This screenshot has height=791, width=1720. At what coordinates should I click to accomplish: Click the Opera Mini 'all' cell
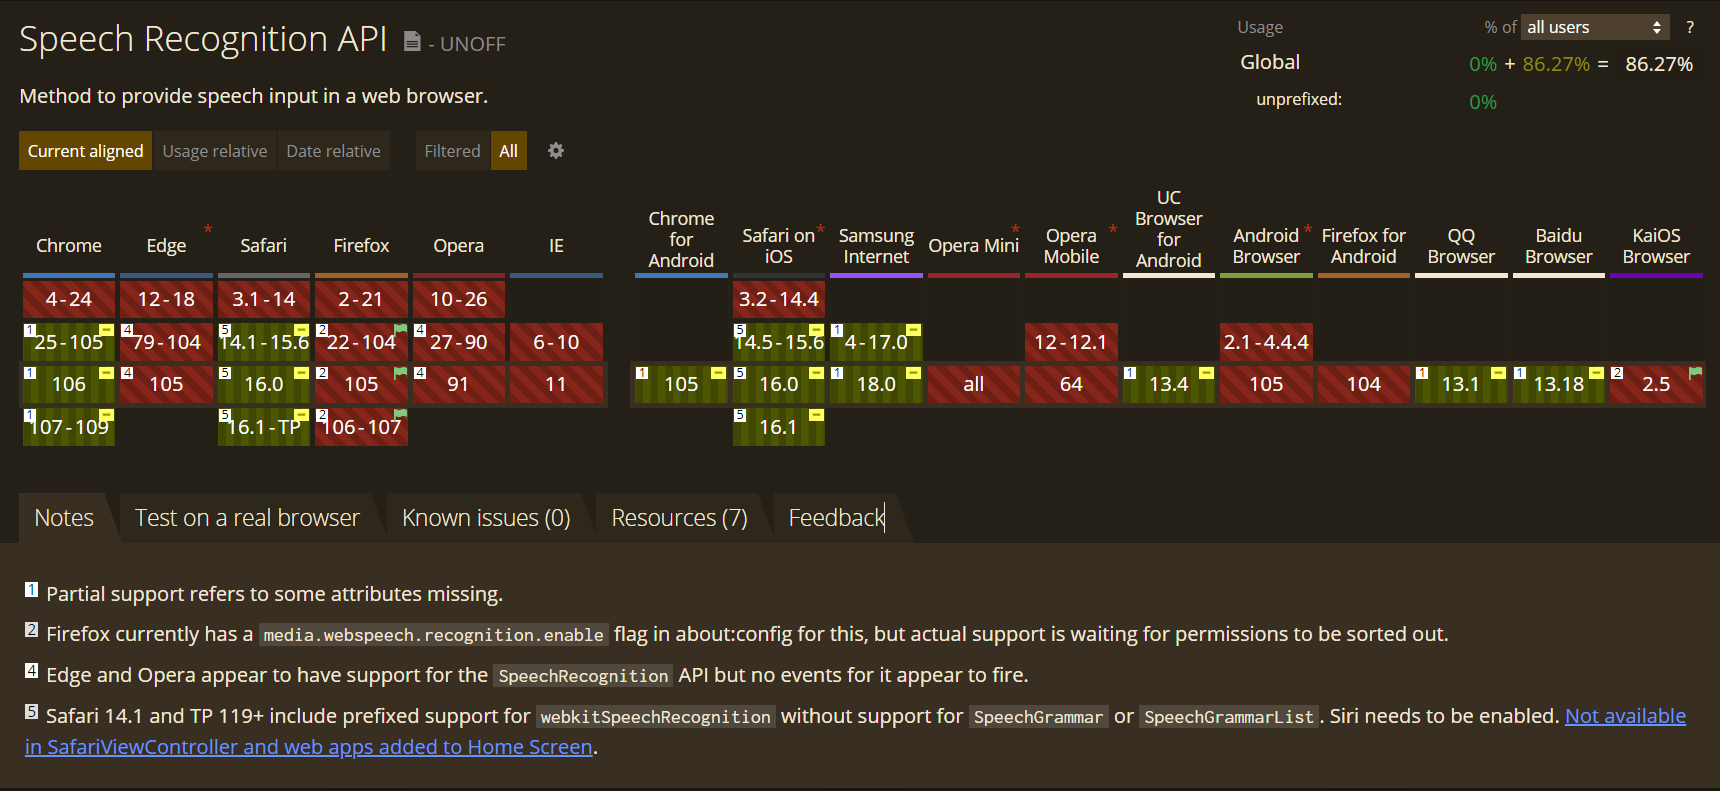point(974,384)
